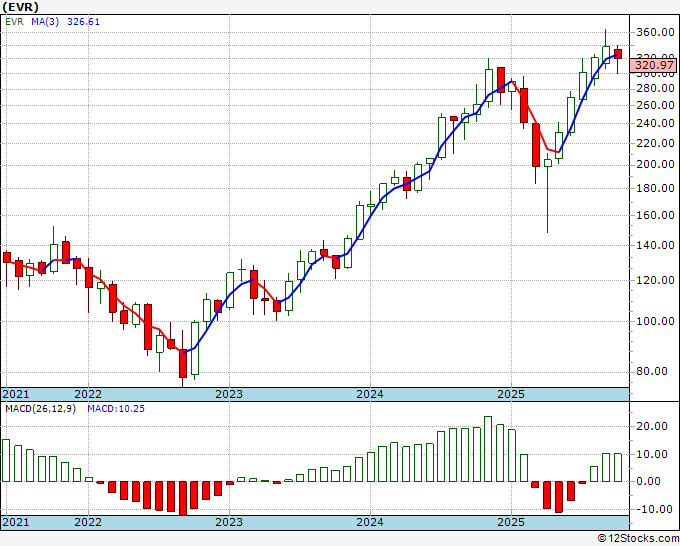Click the tallest green MACD histogram bar
The width and height of the screenshot is (680, 546).
coord(488,449)
